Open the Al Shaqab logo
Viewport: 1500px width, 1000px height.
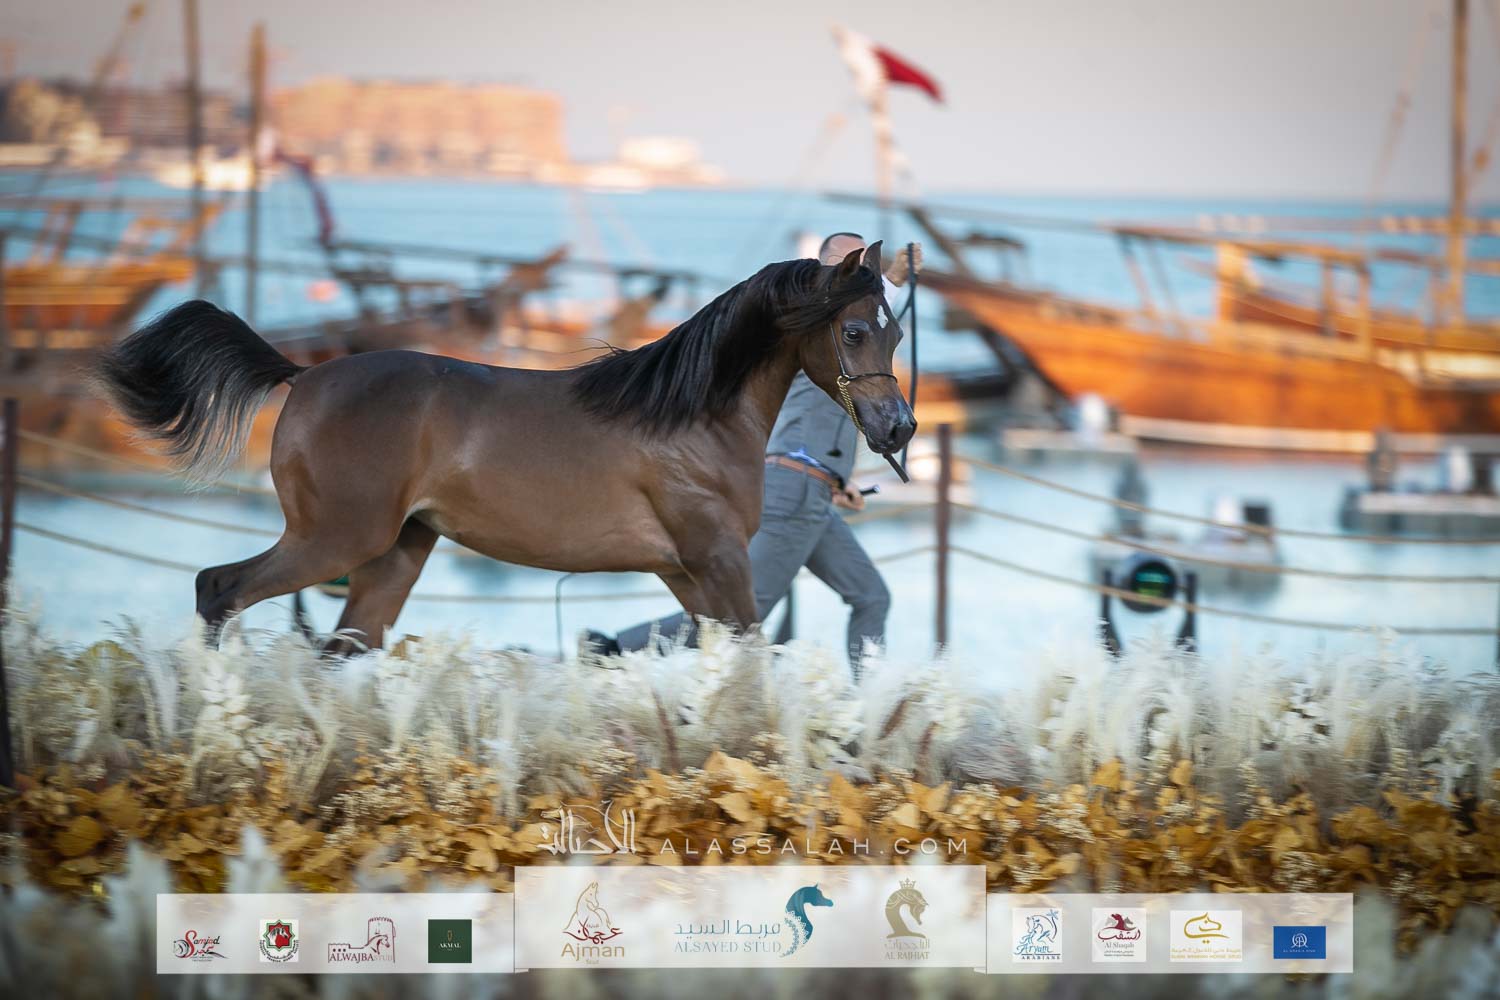(x=1119, y=936)
